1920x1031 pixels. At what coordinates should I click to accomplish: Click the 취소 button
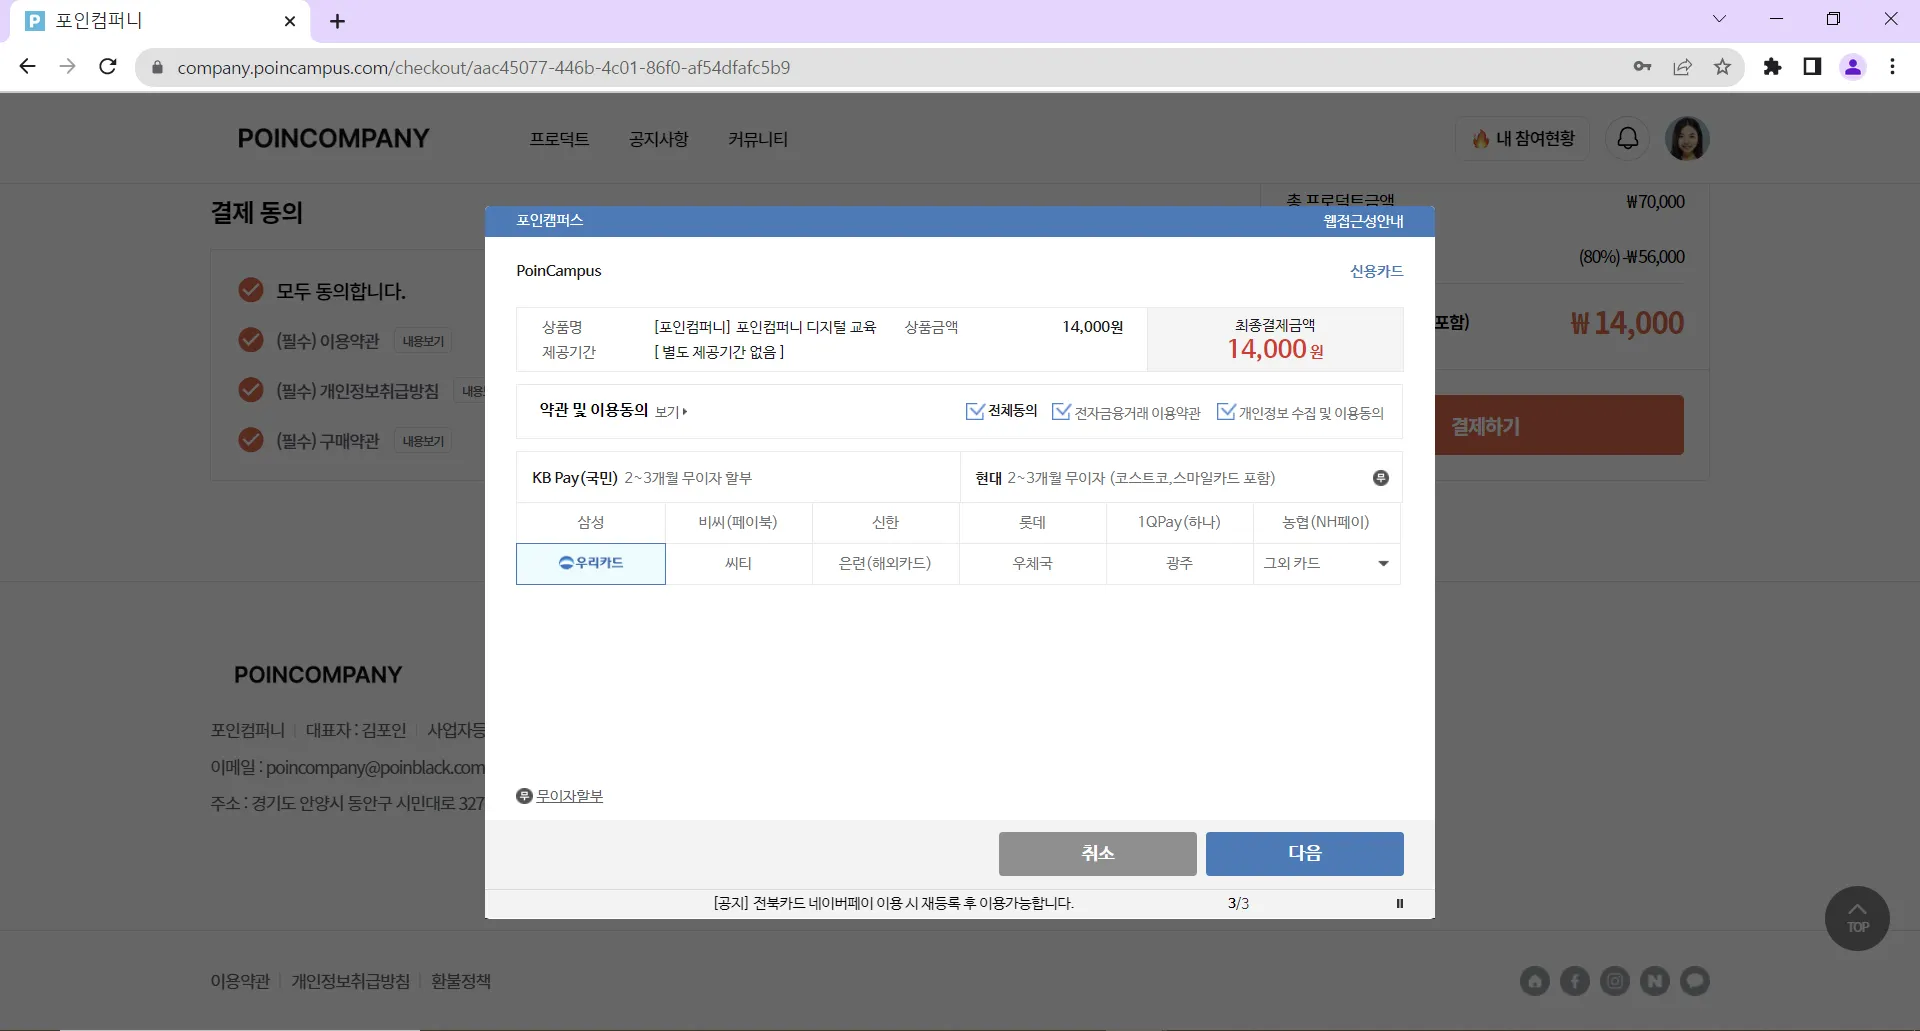pos(1097,854)
